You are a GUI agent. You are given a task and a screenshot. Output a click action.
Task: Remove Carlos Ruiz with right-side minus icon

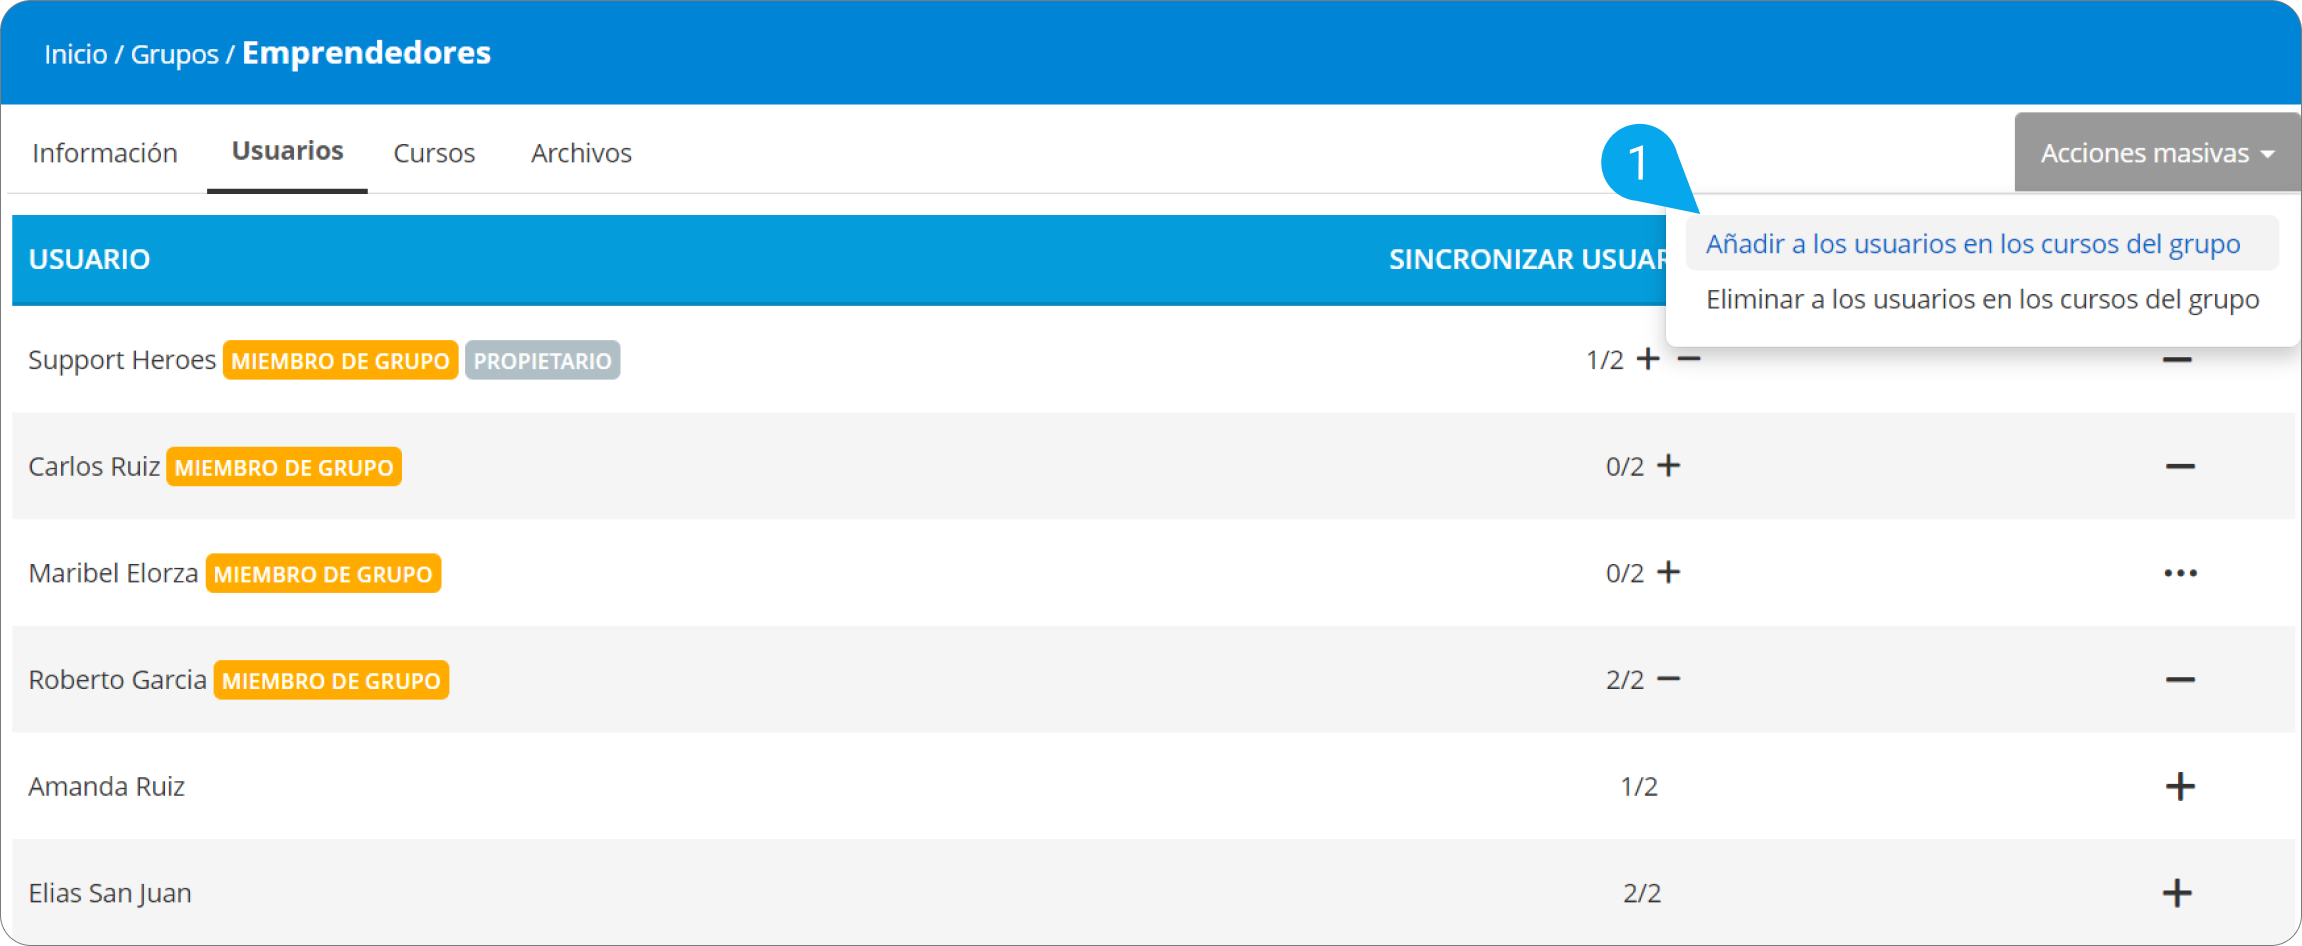click(x=2180, y=467)
